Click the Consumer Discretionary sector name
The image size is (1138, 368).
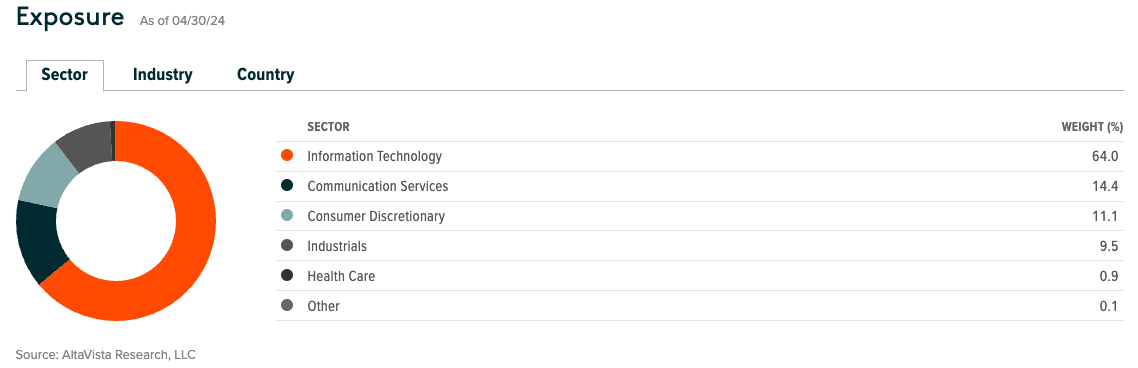pos(376,216)
